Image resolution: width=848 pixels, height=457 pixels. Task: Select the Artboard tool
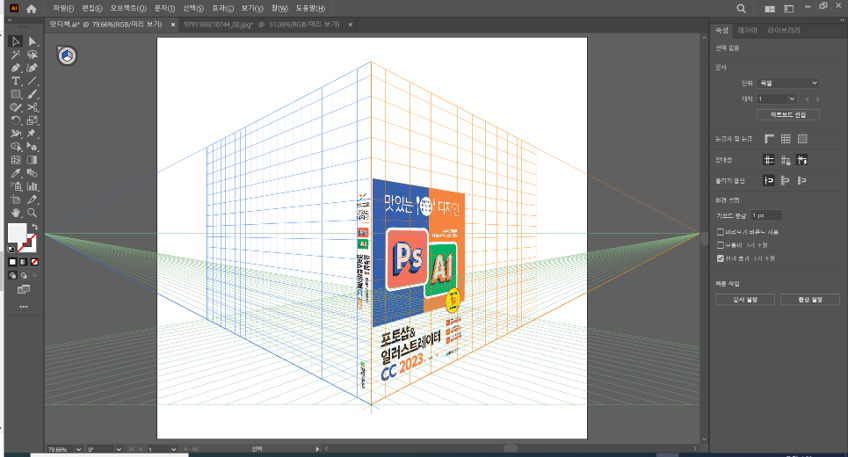pyautogui.click(x=16, y=200)
